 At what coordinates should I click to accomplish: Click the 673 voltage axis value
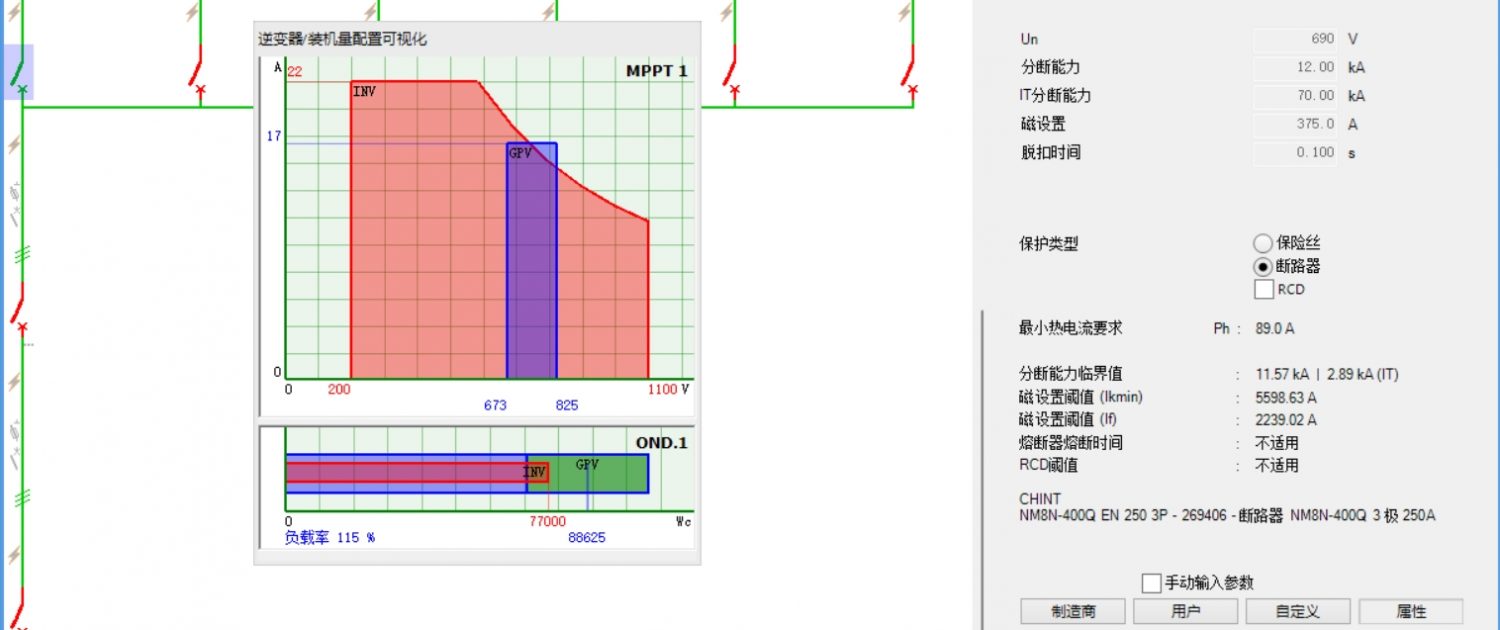click(495, 405)
